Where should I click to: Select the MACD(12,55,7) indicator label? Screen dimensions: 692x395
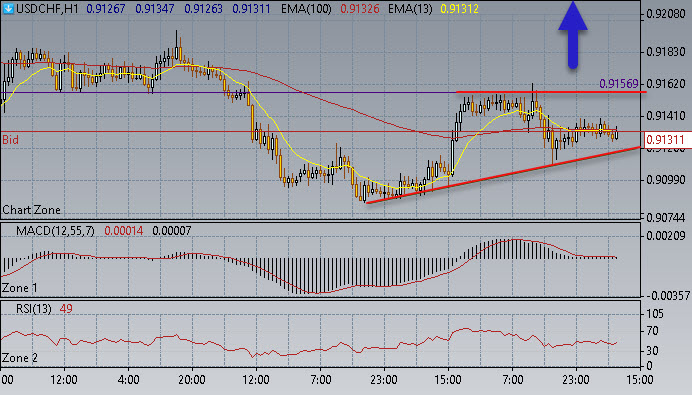point(55,231)
